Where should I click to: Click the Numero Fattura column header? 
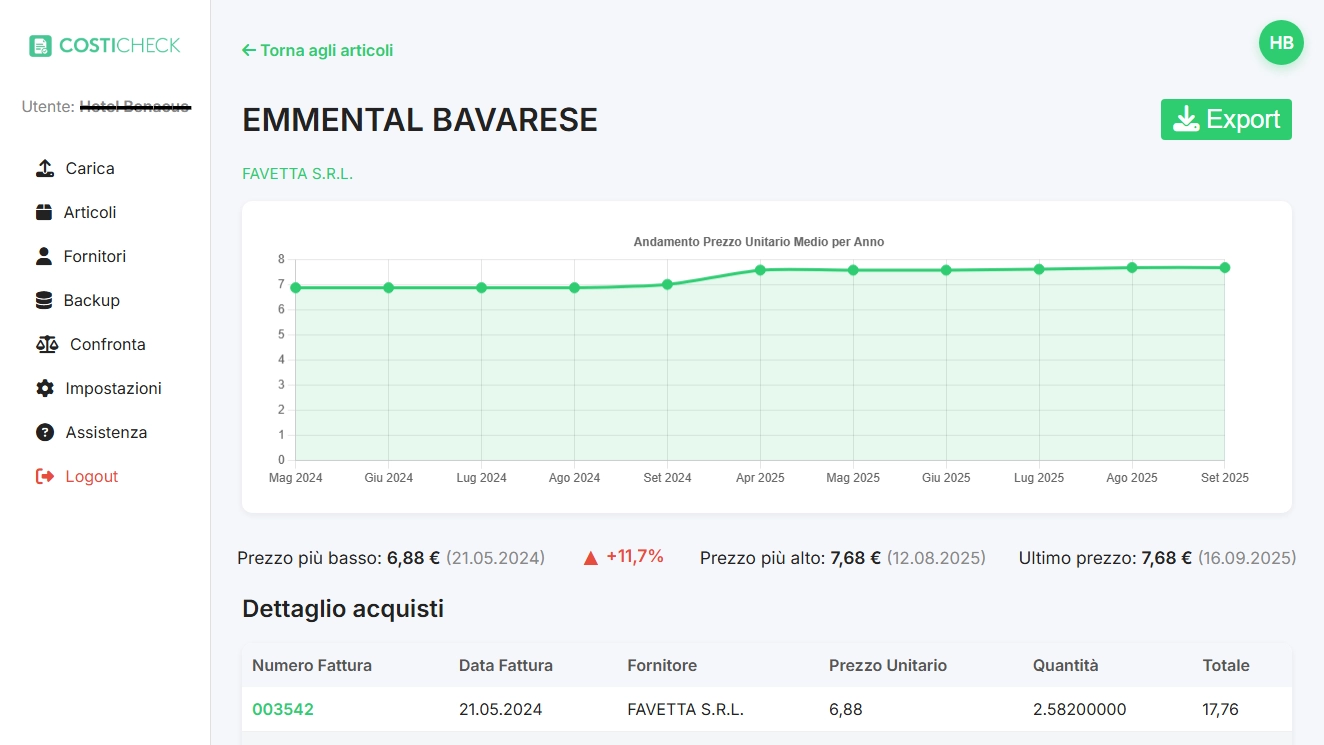312,665
